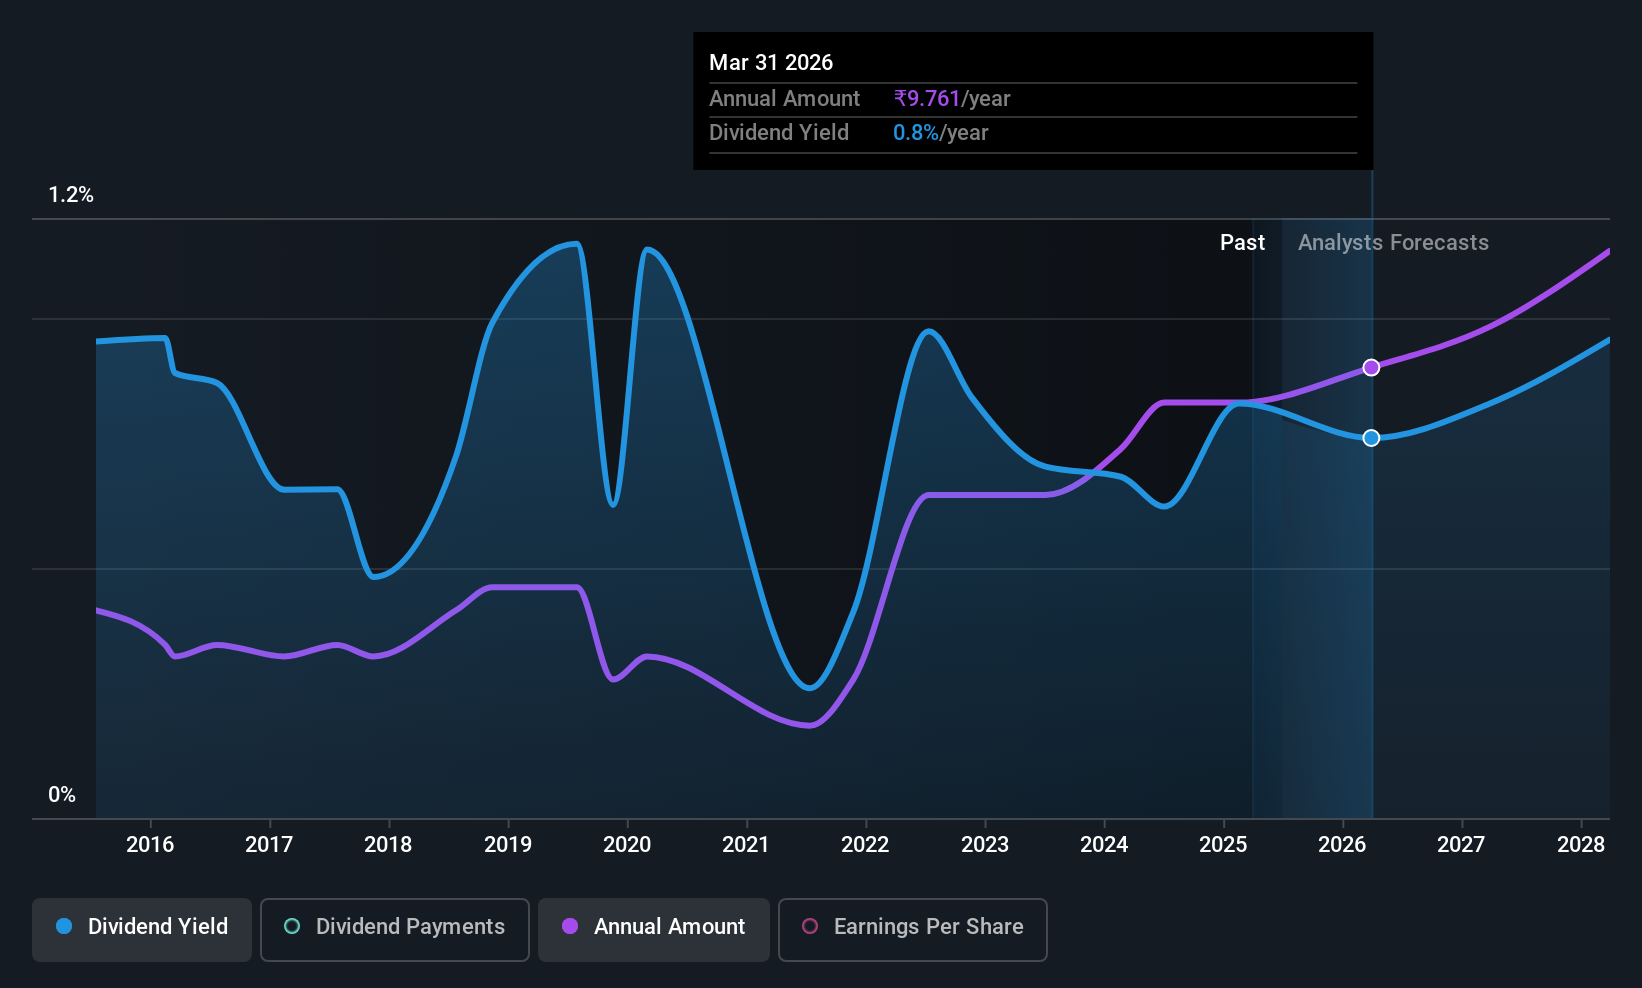Select the purple Annual Amount data point
Image resolution: width=1642 pixels, height=988 pixels.
tap(1371, 367)
